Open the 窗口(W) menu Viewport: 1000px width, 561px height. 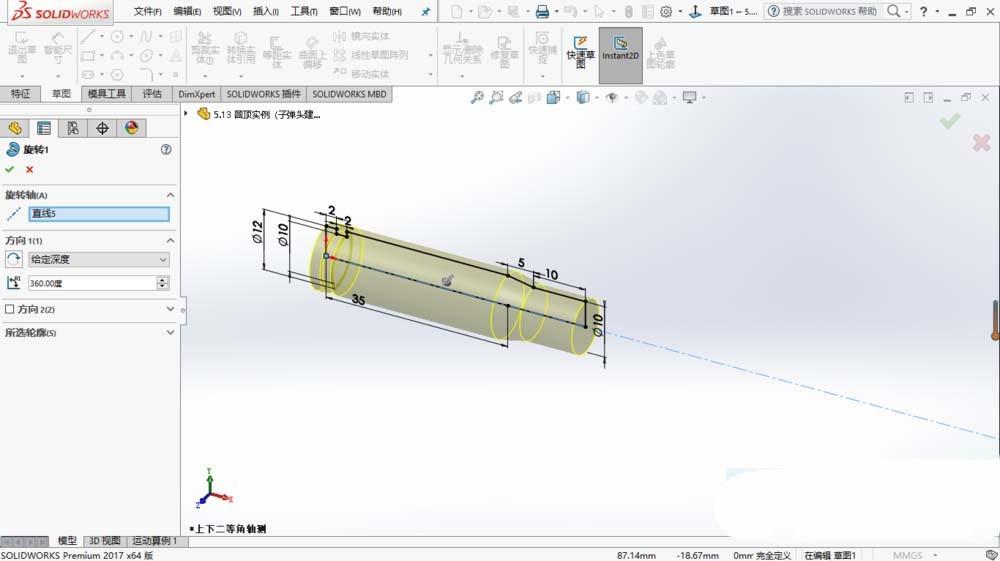tap(344, 11)
